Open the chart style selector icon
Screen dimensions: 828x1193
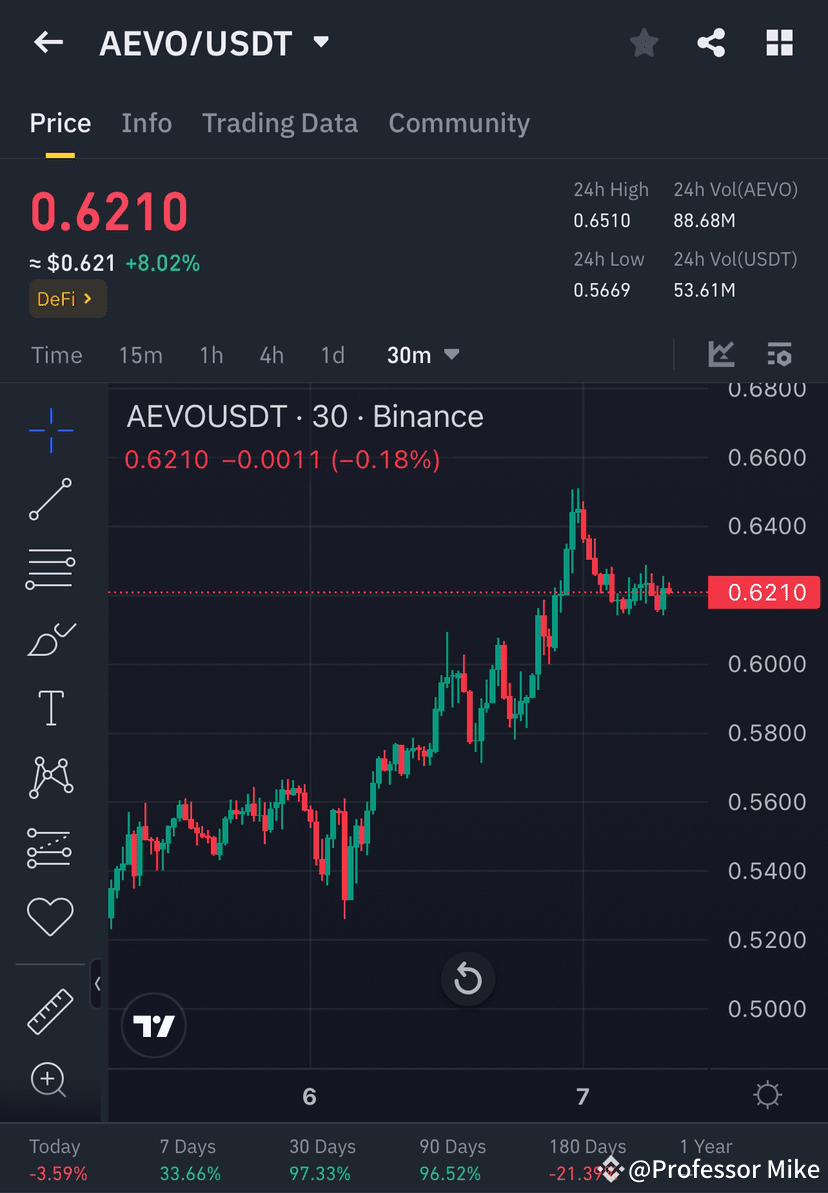721,354
